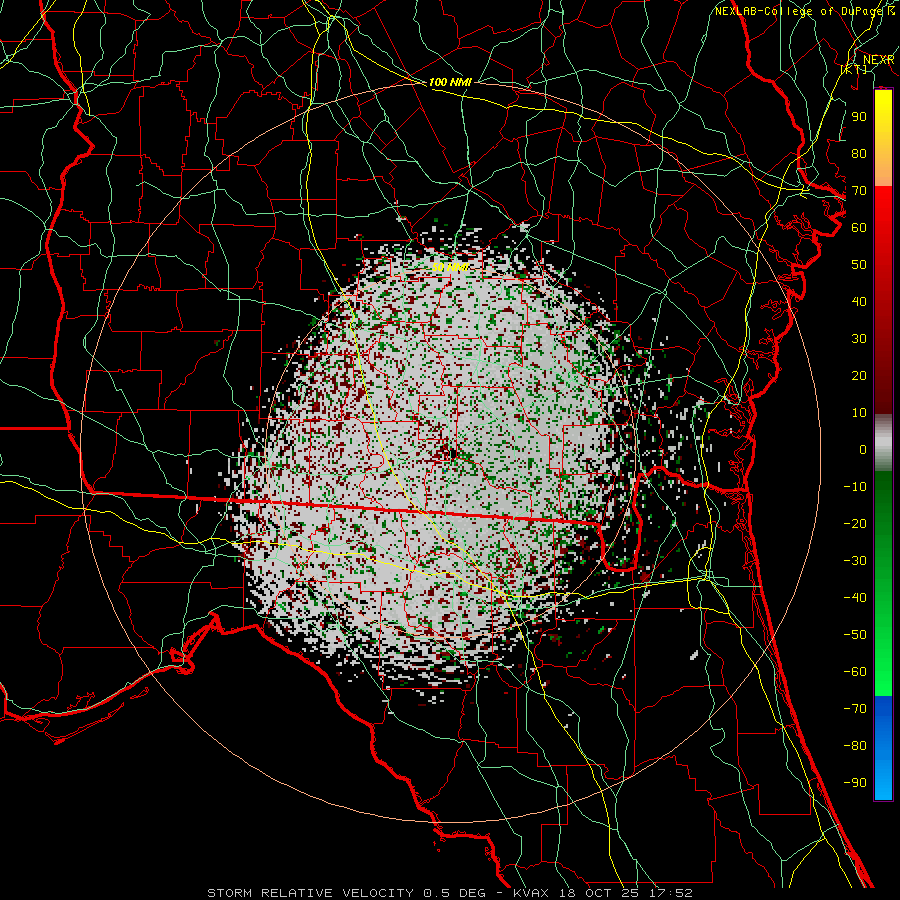Select the 60 tick label on the color scale
The width and height of the screenshot is (900, 900).
coord(859,227)
